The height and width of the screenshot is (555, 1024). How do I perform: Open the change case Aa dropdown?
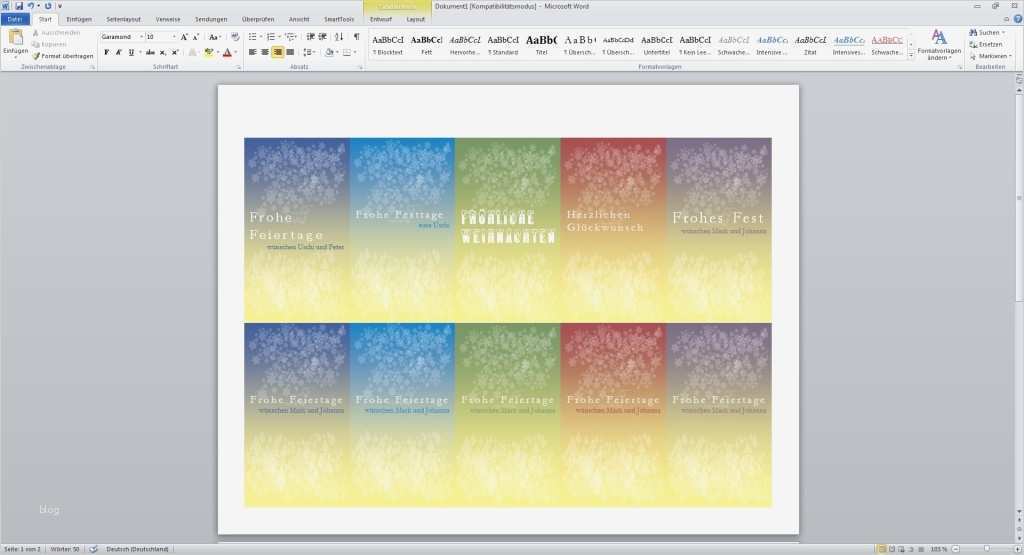coord(214,37)
